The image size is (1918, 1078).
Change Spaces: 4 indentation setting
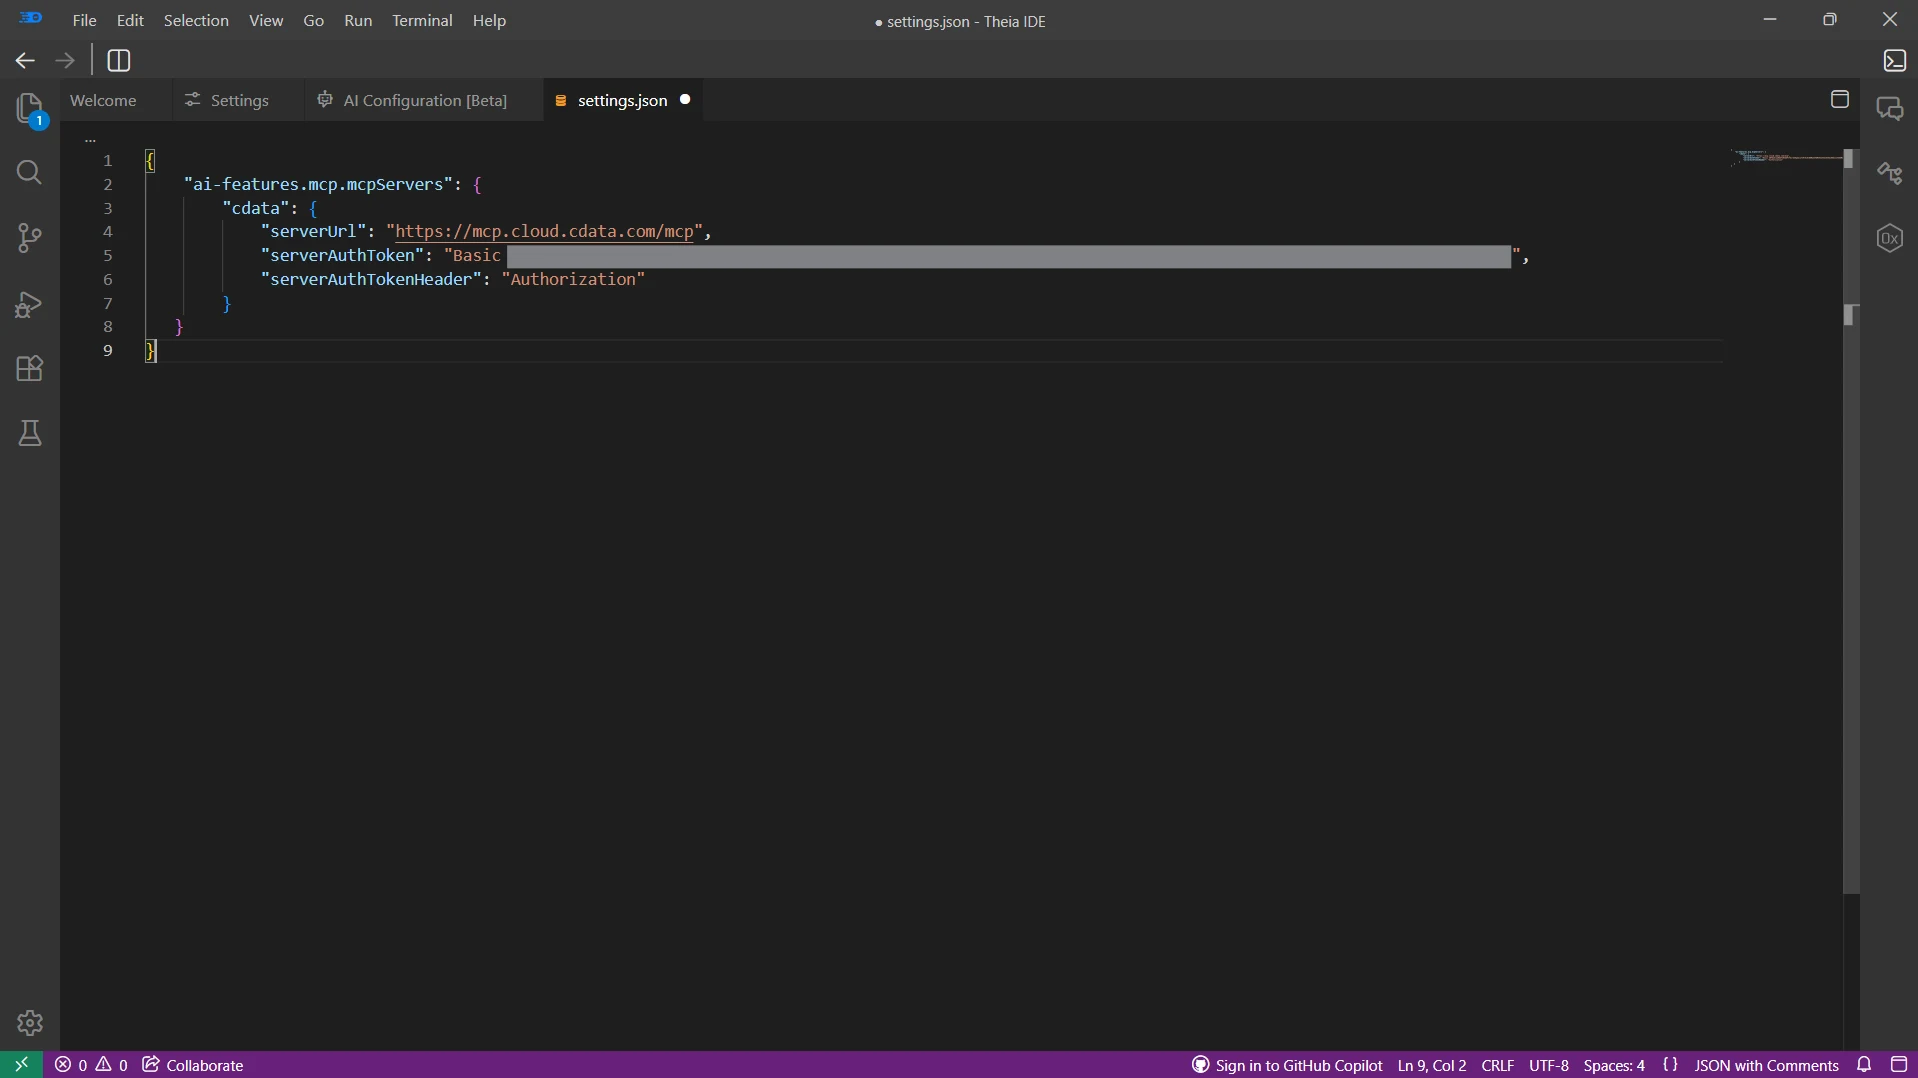coord(1614,1066)
